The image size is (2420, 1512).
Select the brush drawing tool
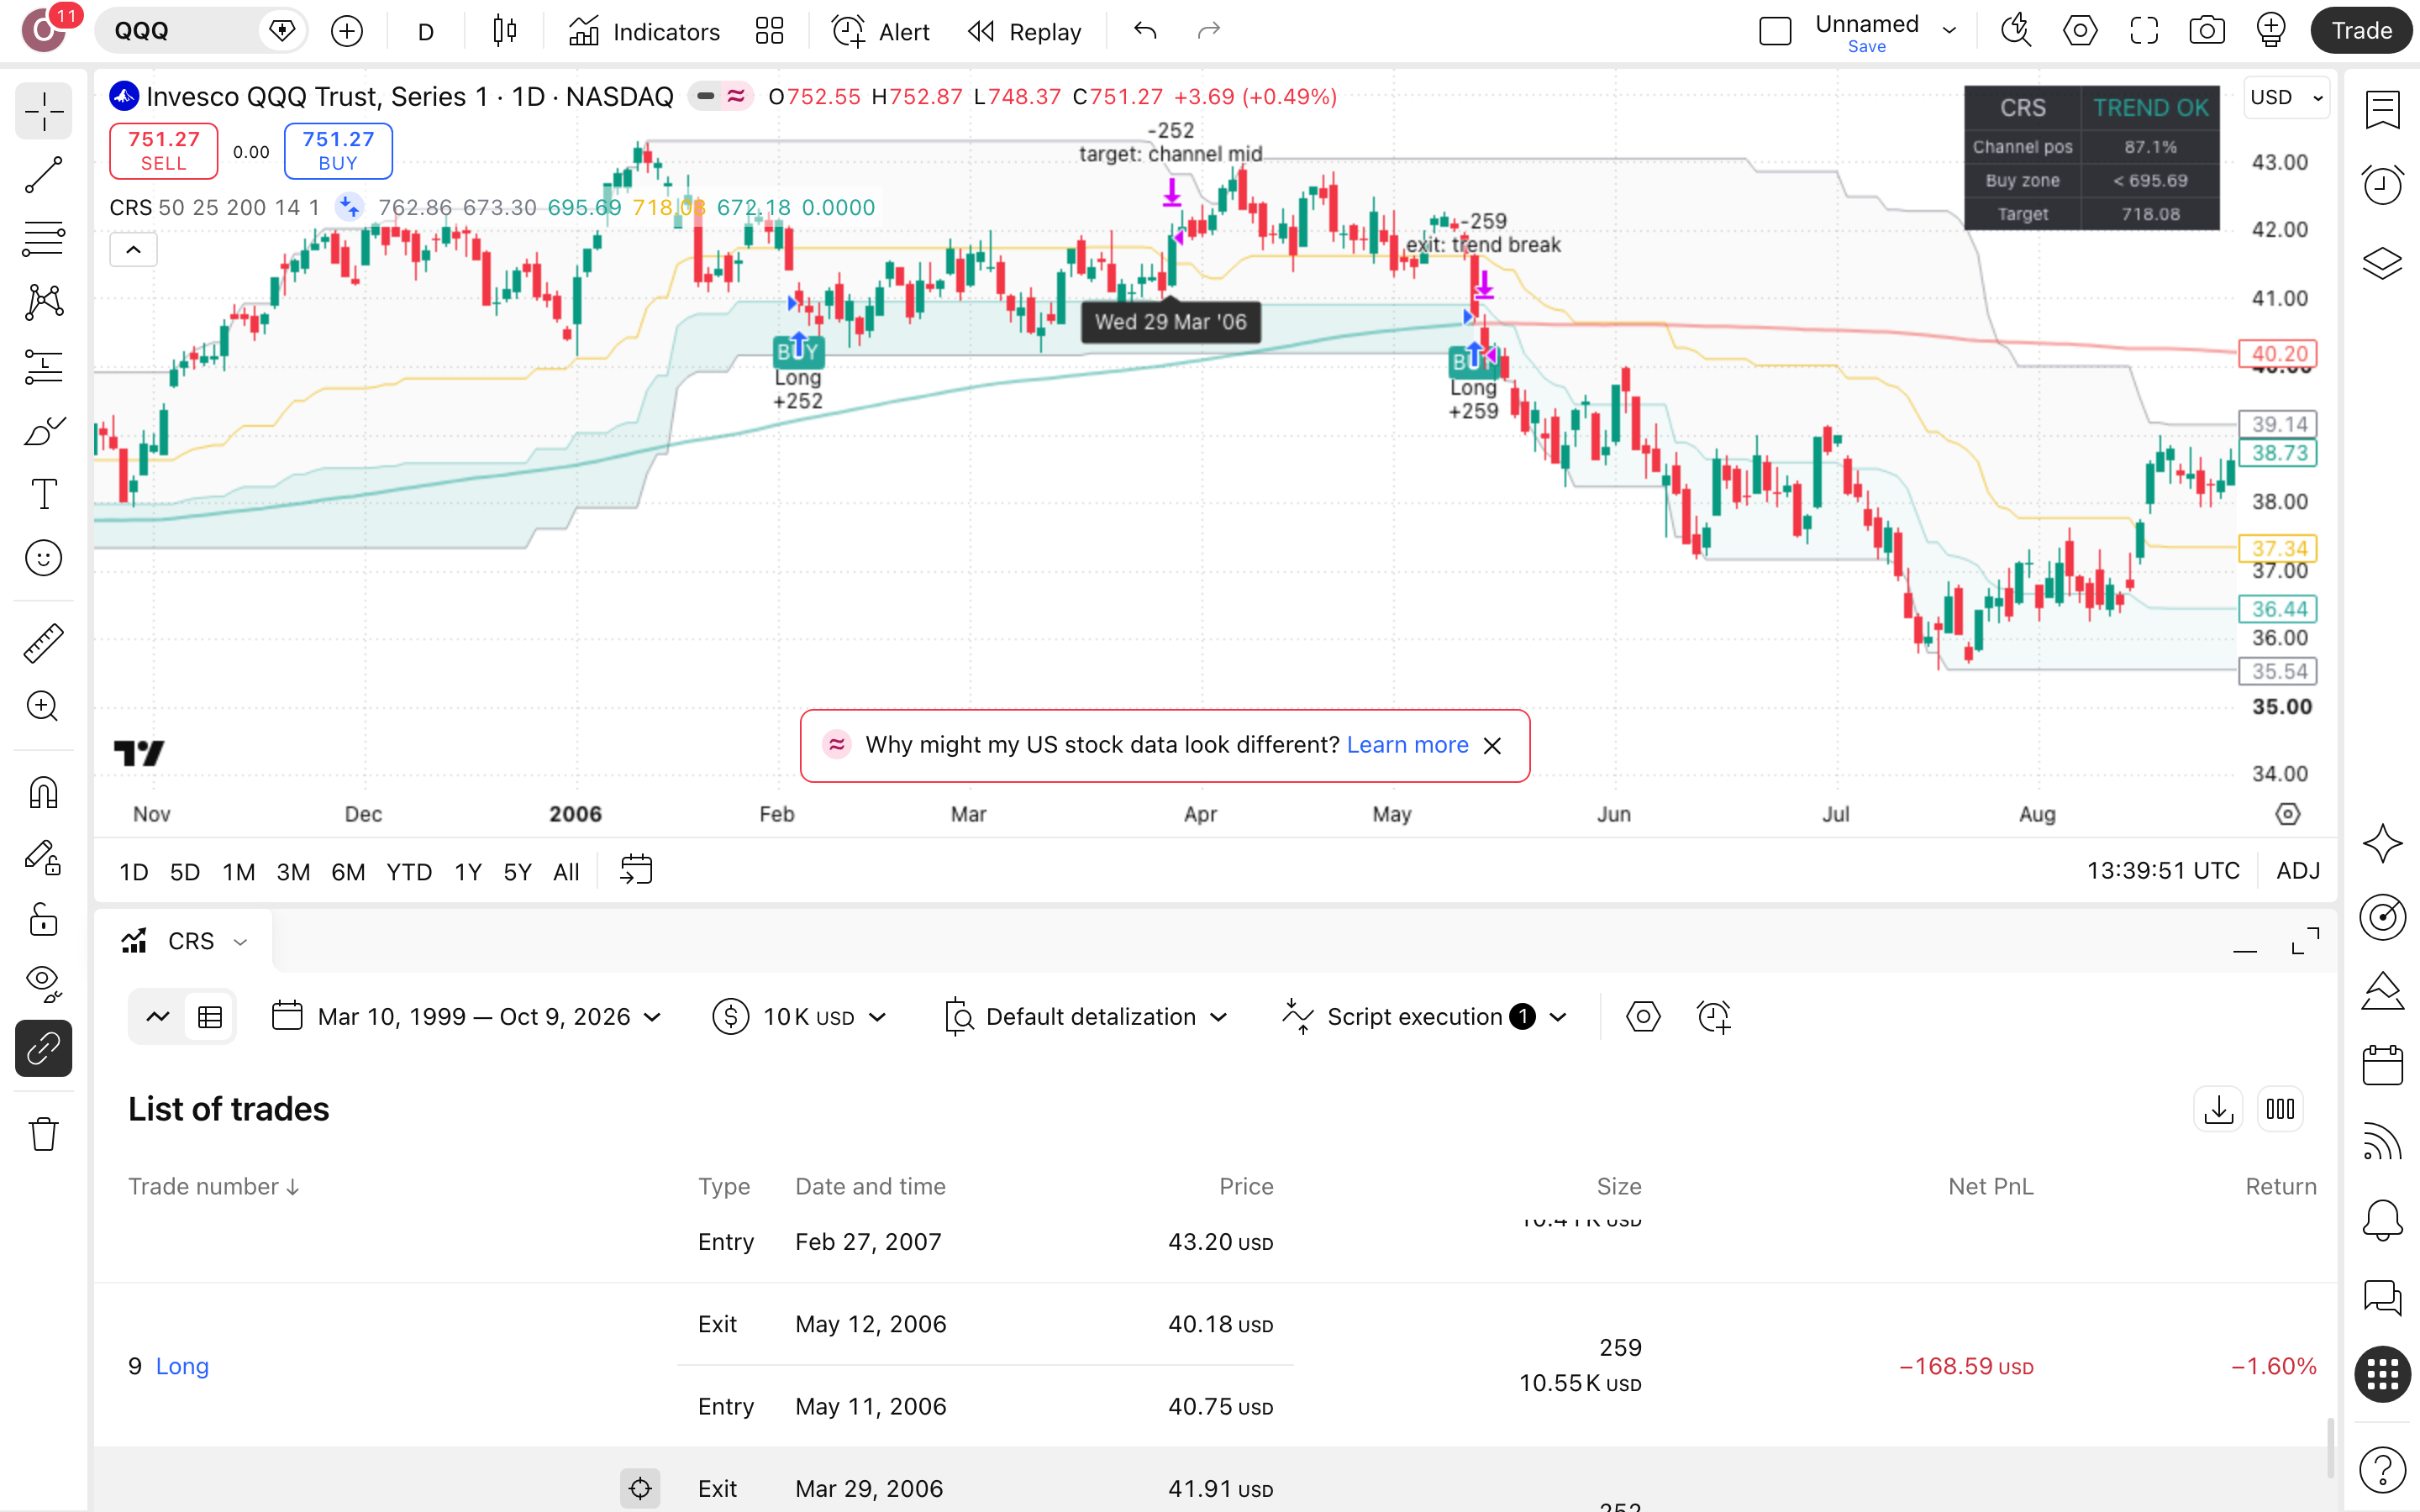(44, 430)
